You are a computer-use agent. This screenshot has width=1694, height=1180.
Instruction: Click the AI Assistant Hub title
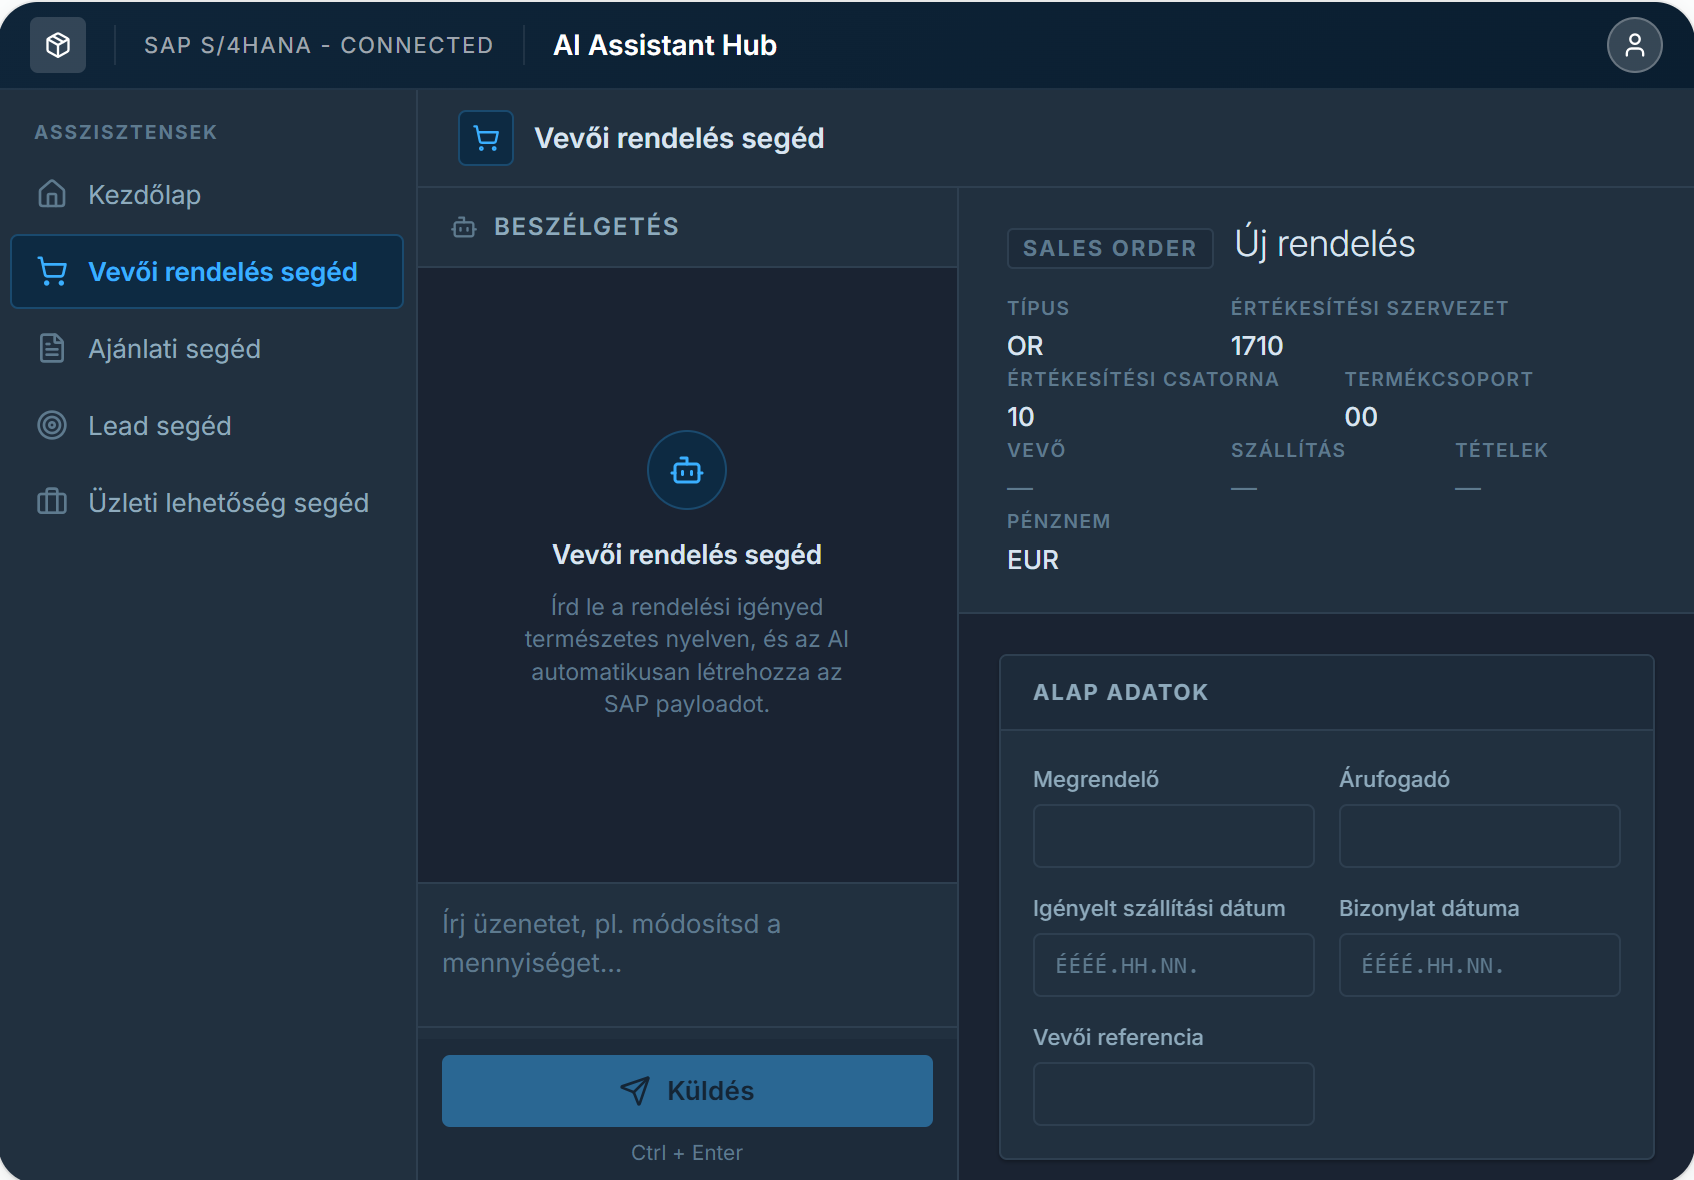(x=665, y=45)
